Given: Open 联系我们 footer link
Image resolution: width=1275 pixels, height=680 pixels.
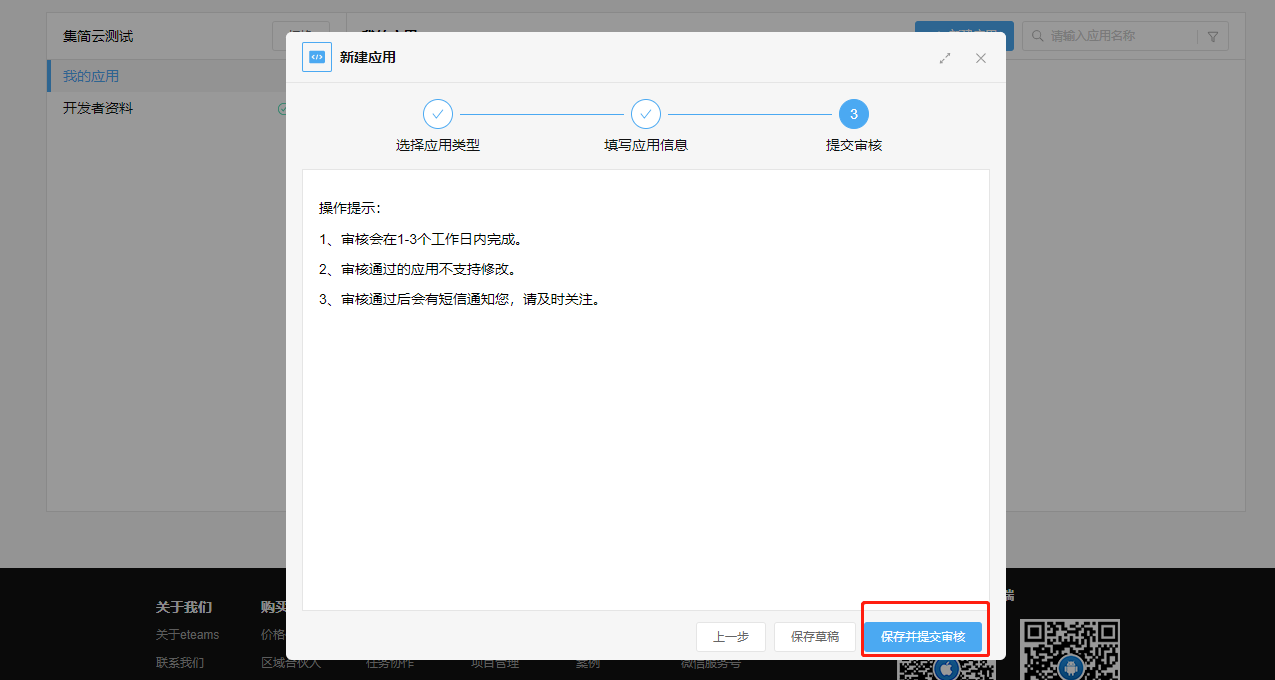Looking at the screenshot, I should click(x=180, y=662).
